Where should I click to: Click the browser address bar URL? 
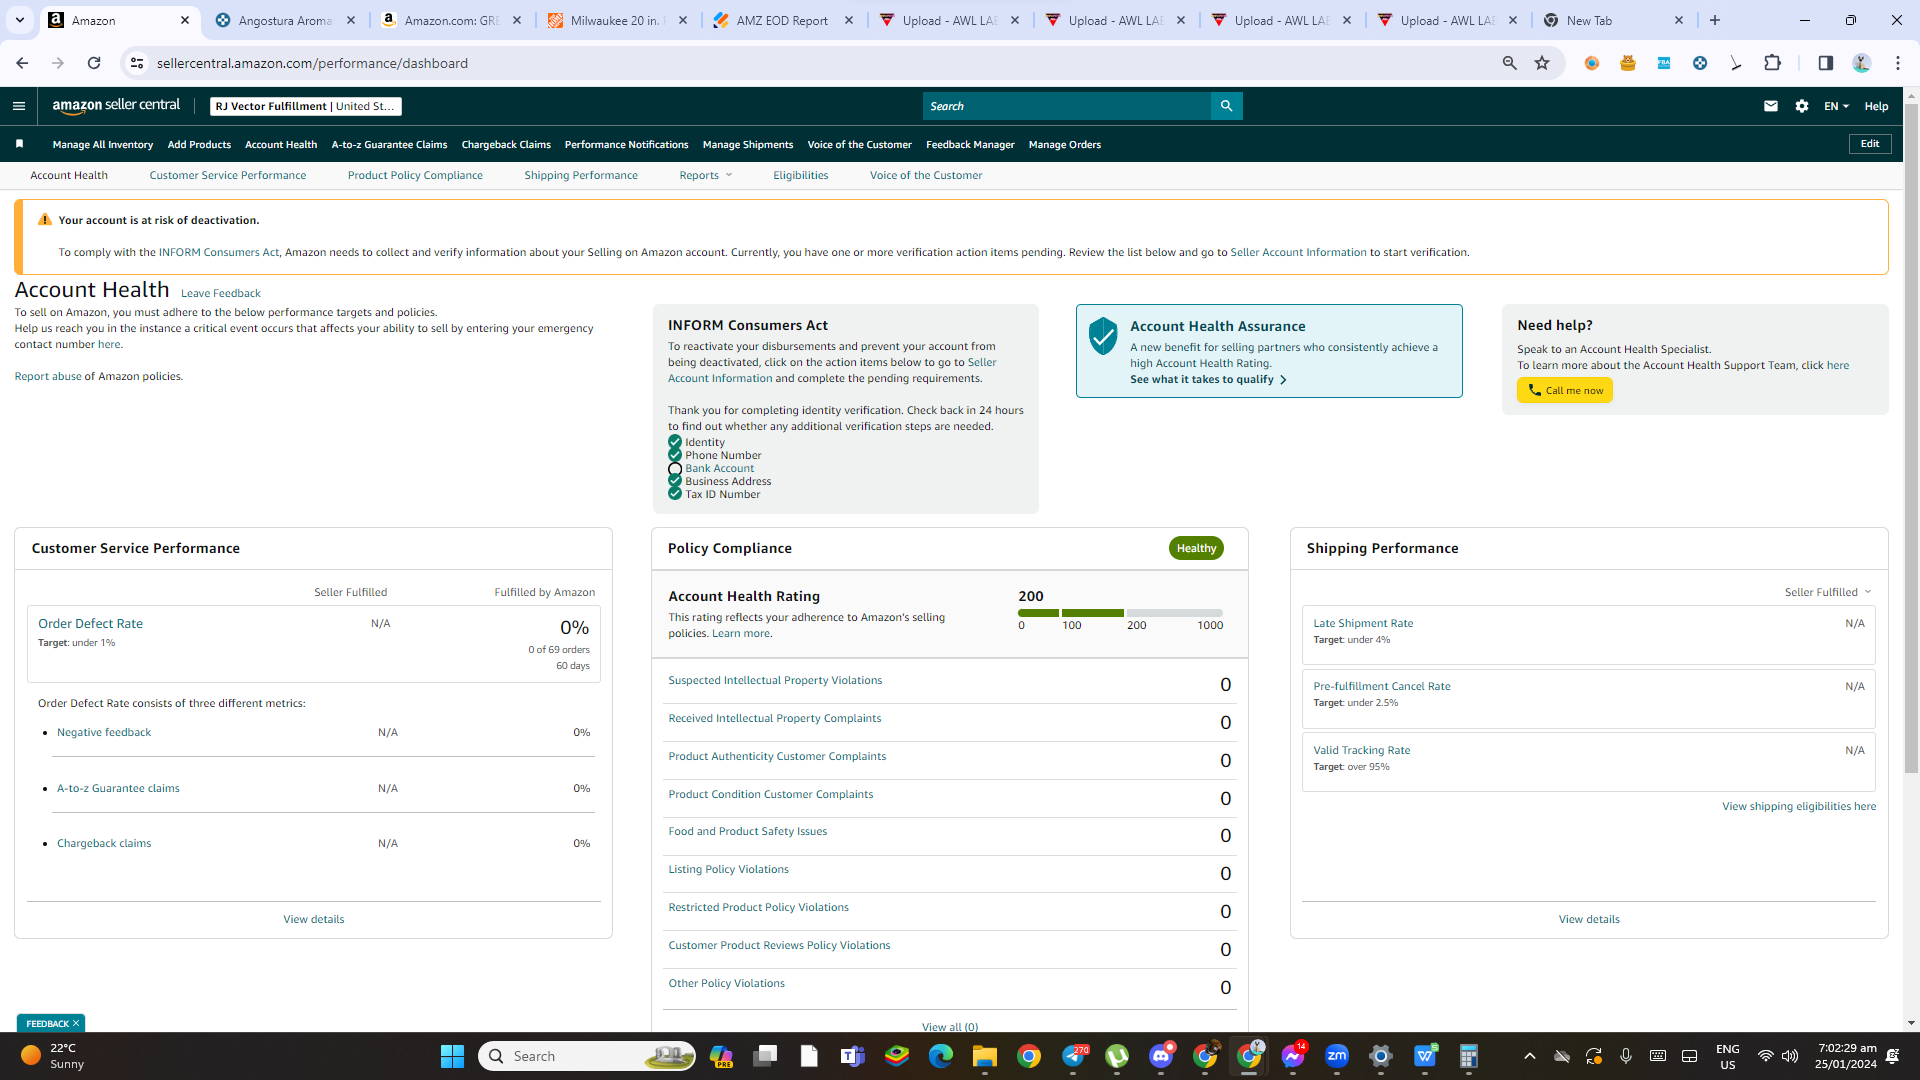tap(312, 63)
